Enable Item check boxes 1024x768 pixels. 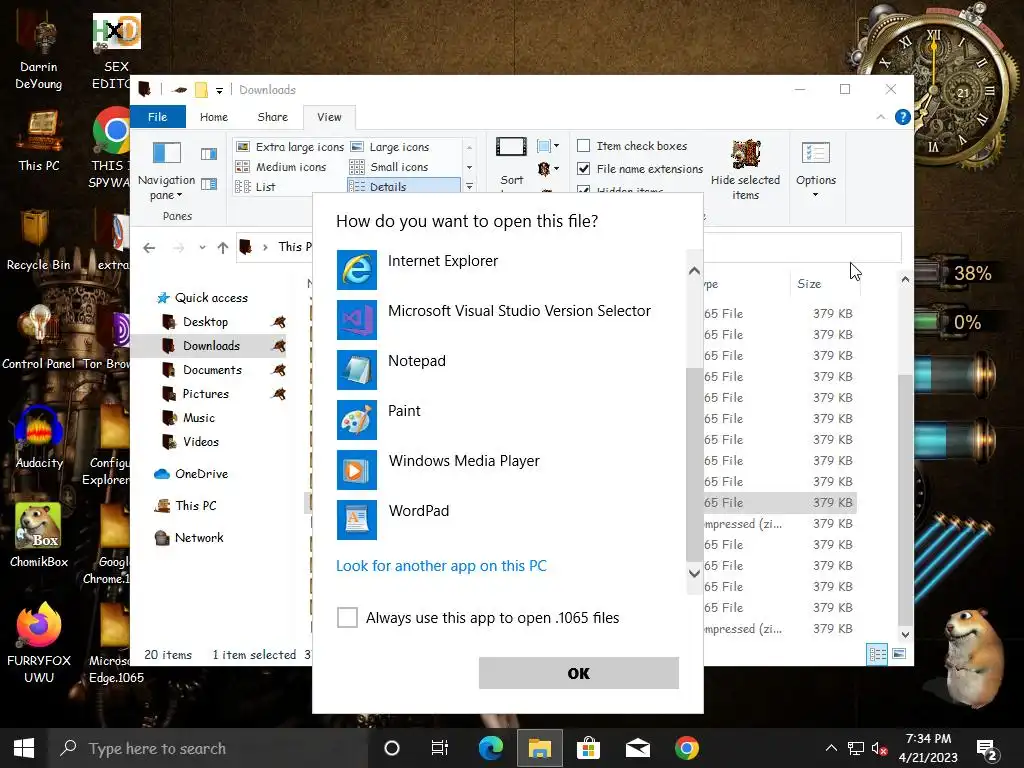coord(584,146)
